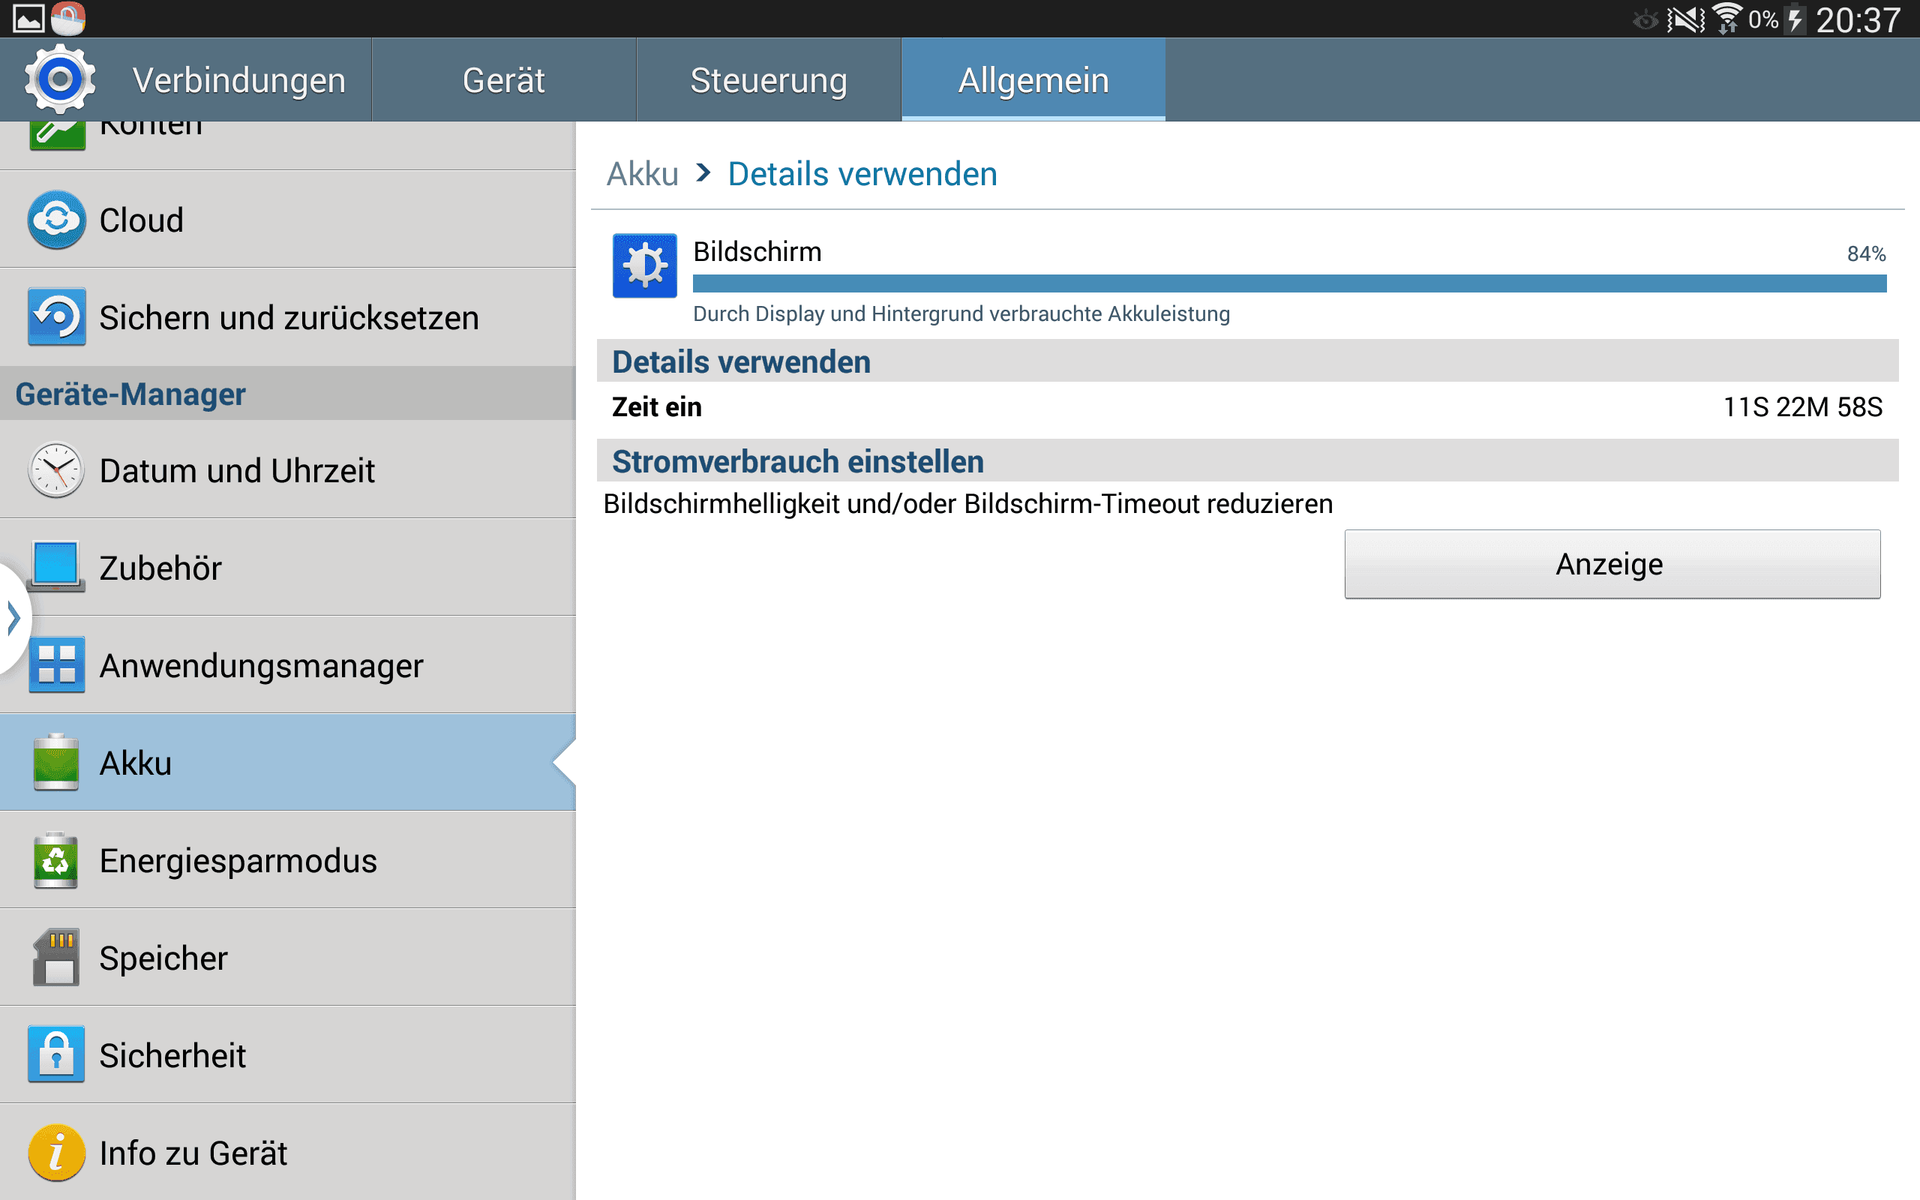The image size is (1920, 1200).
Task: Open Anwendungsmanager
Action: (x=288, y=665)
